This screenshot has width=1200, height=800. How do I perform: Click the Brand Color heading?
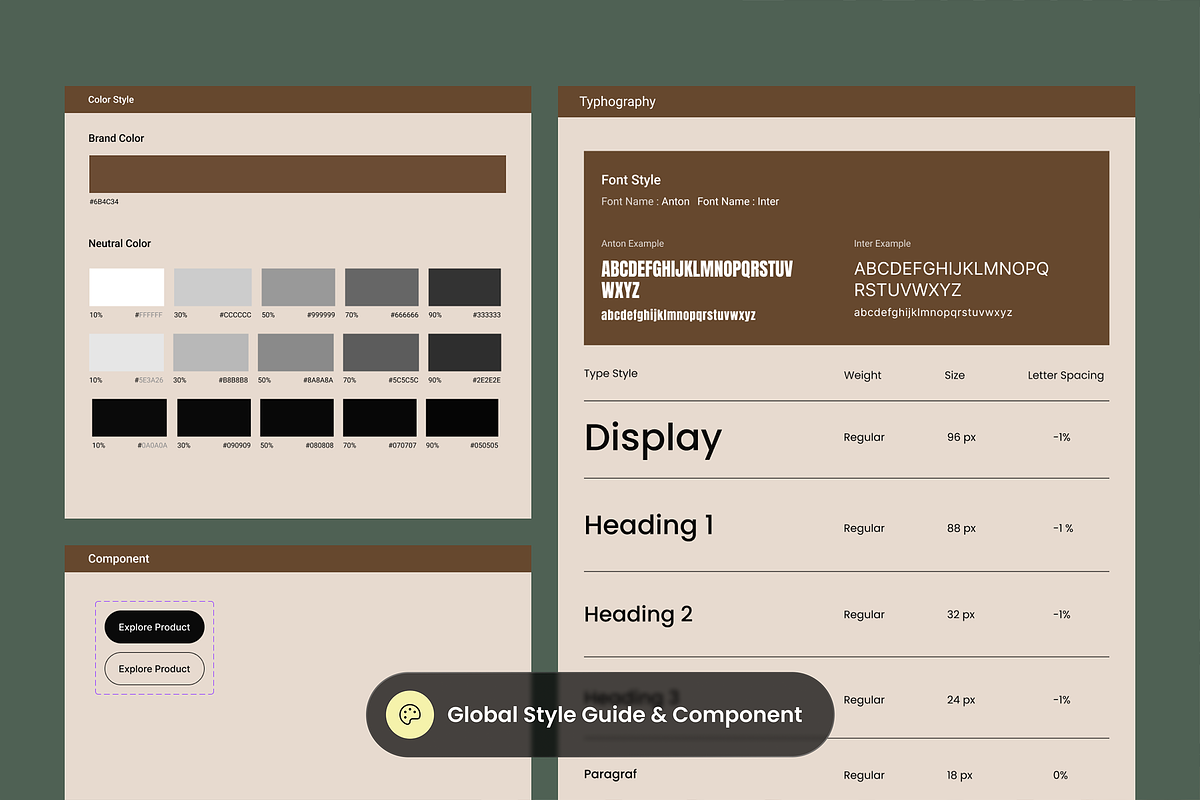coord(116,138)
